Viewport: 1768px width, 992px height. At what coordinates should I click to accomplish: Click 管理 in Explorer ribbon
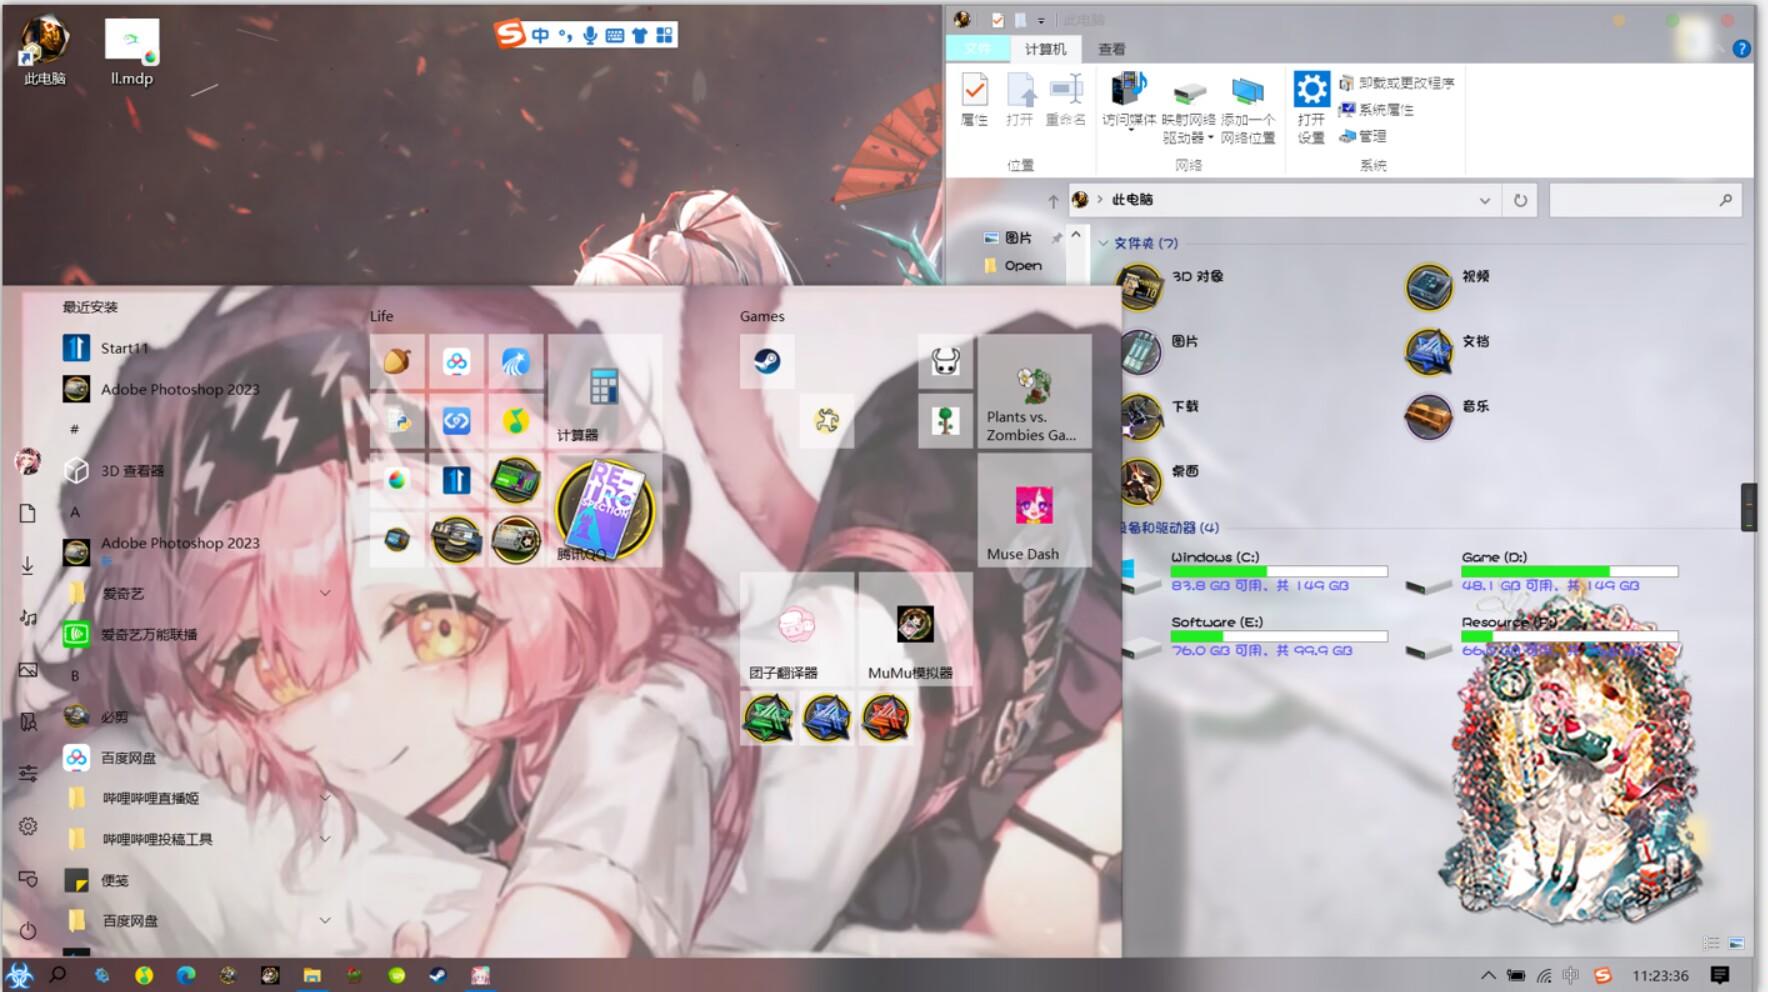[1362, 136]
